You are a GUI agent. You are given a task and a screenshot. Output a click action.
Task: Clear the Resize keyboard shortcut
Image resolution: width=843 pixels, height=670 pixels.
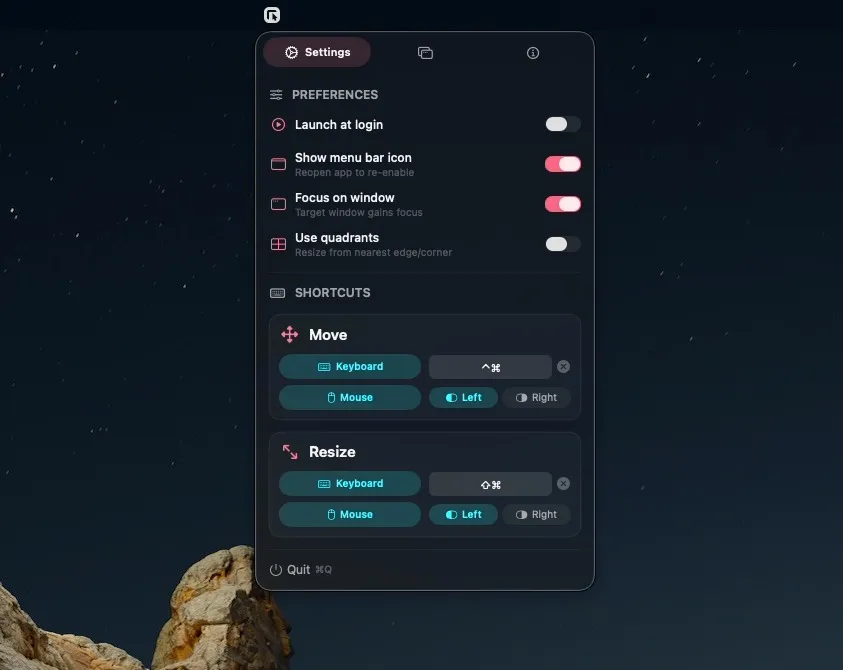(x=563, y=483)
